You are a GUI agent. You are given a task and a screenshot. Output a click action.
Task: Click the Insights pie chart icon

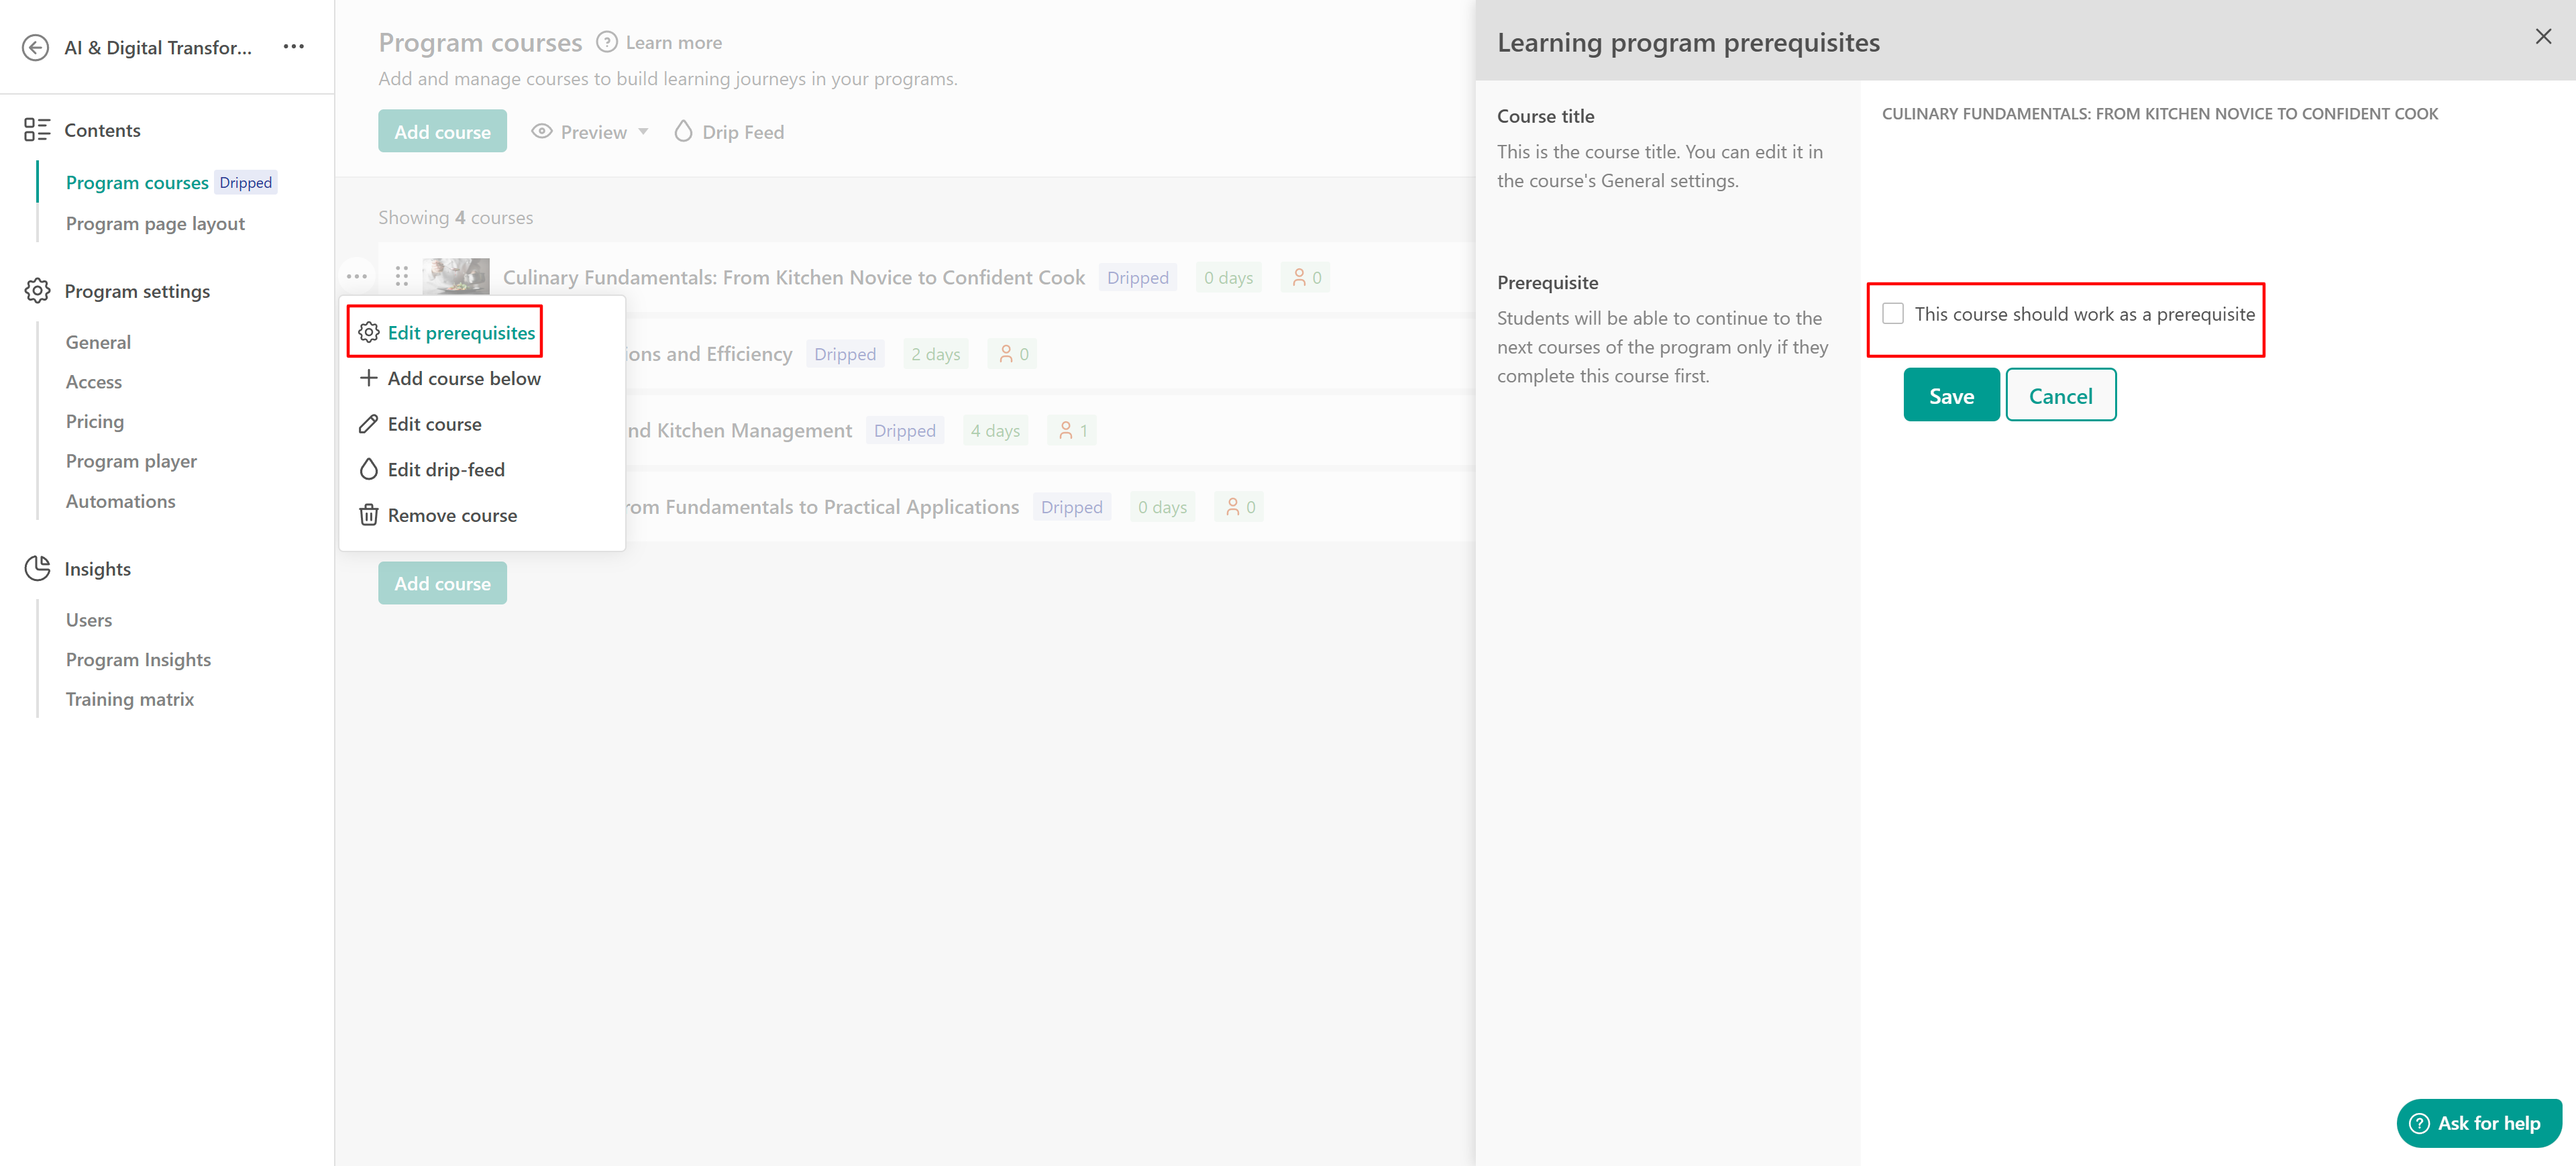[x=37, y=568]
